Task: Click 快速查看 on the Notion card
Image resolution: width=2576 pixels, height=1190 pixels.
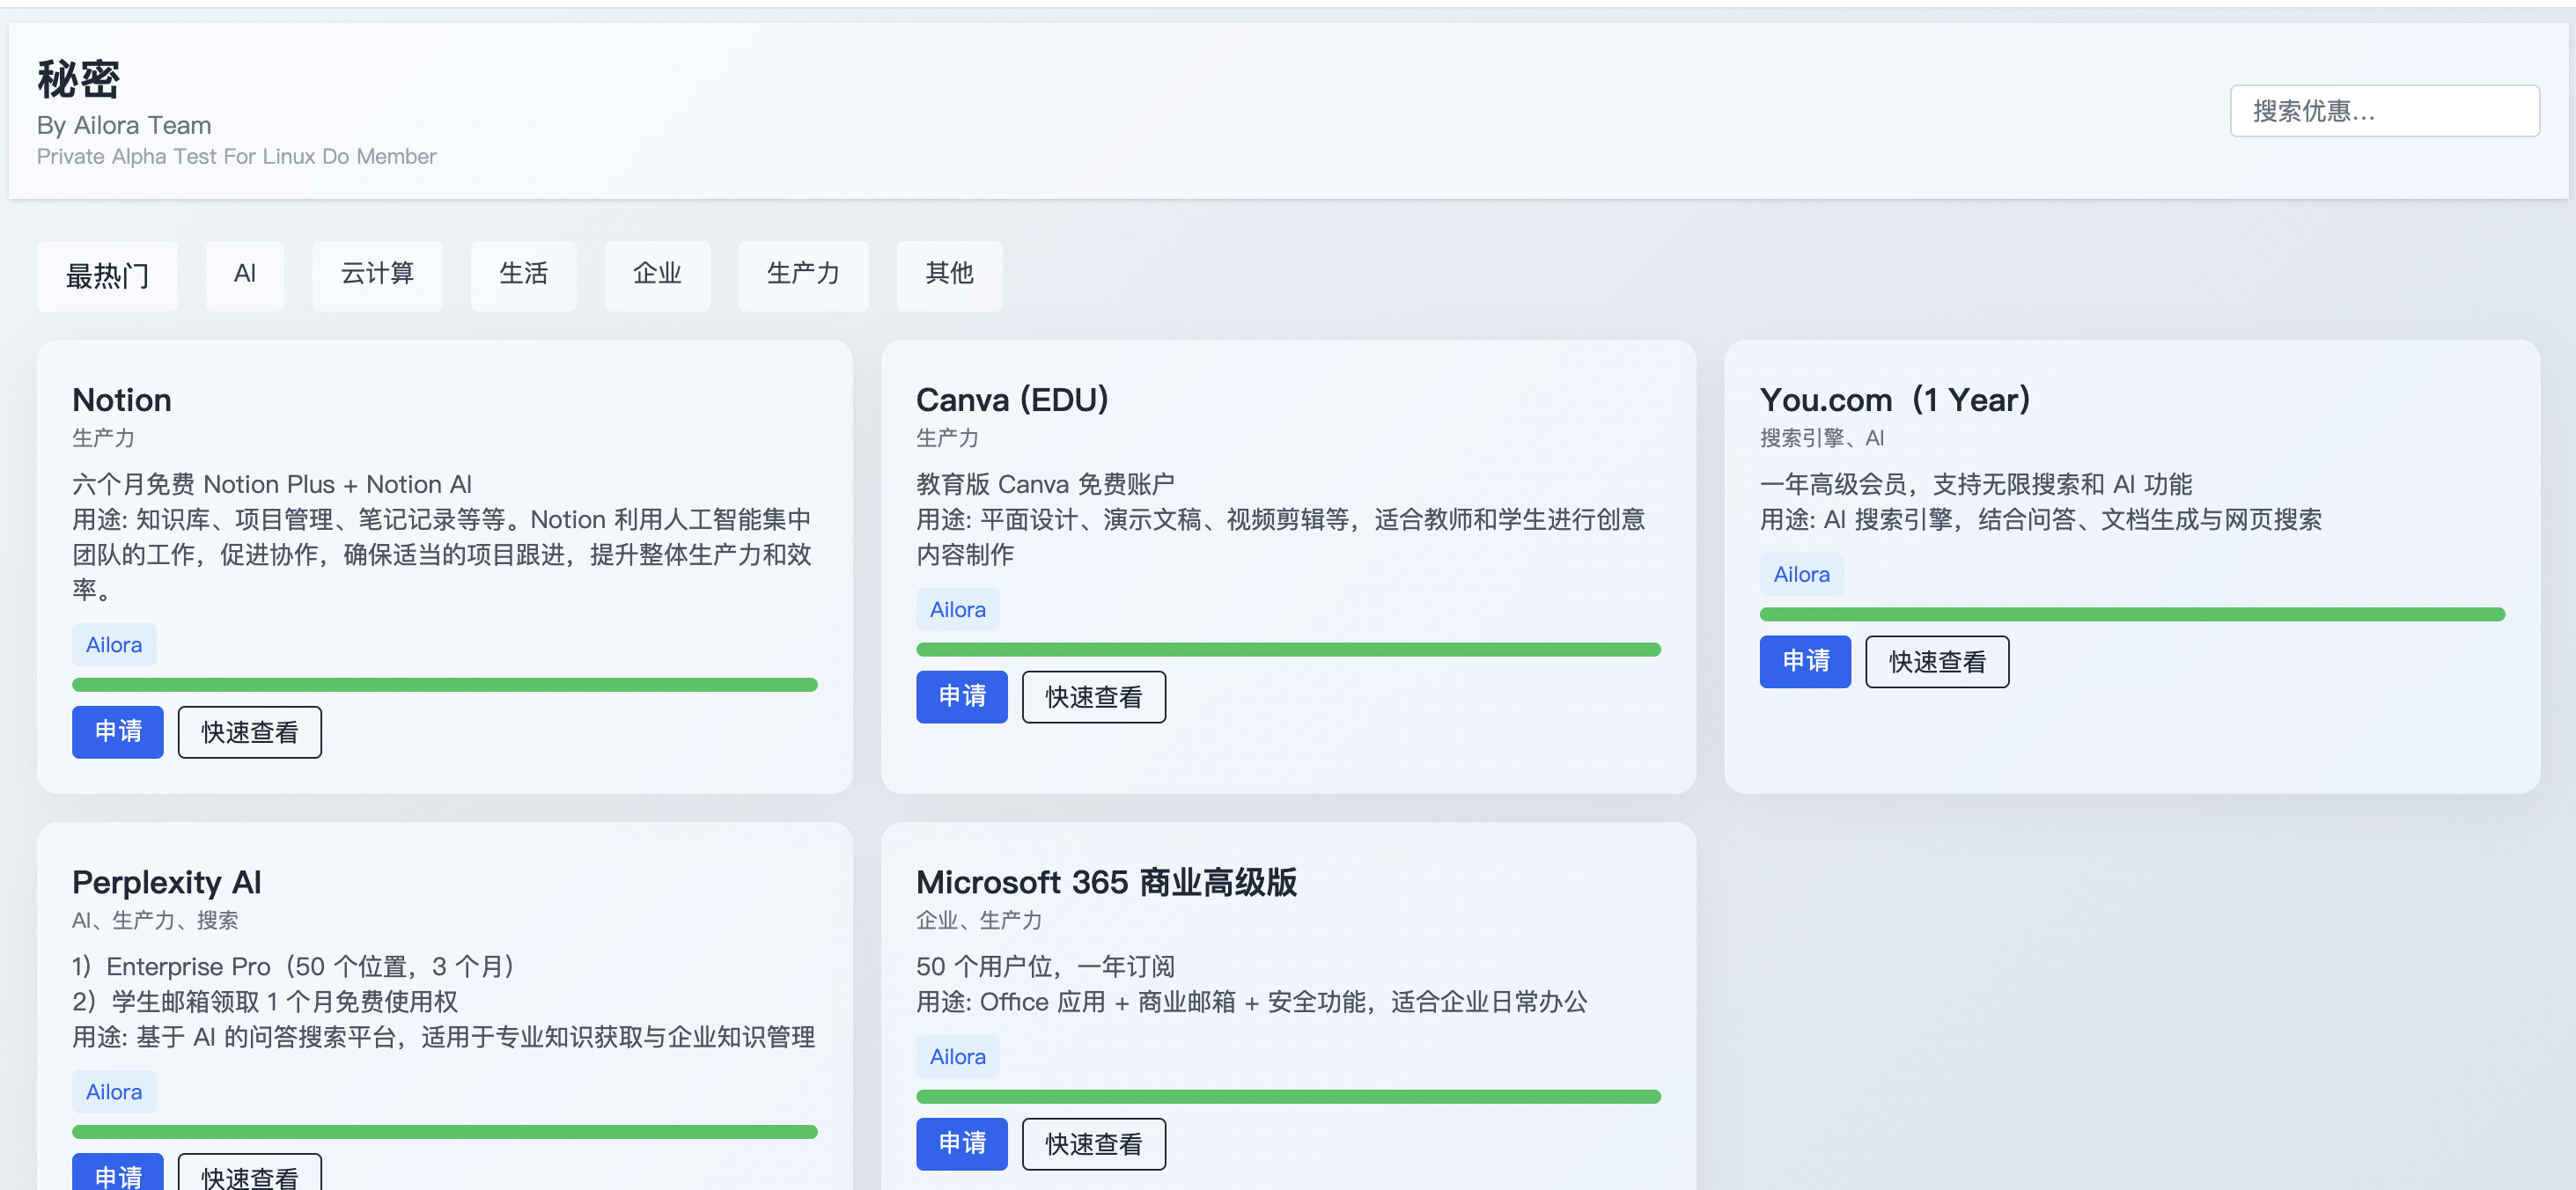Action: tap(250, 732)
